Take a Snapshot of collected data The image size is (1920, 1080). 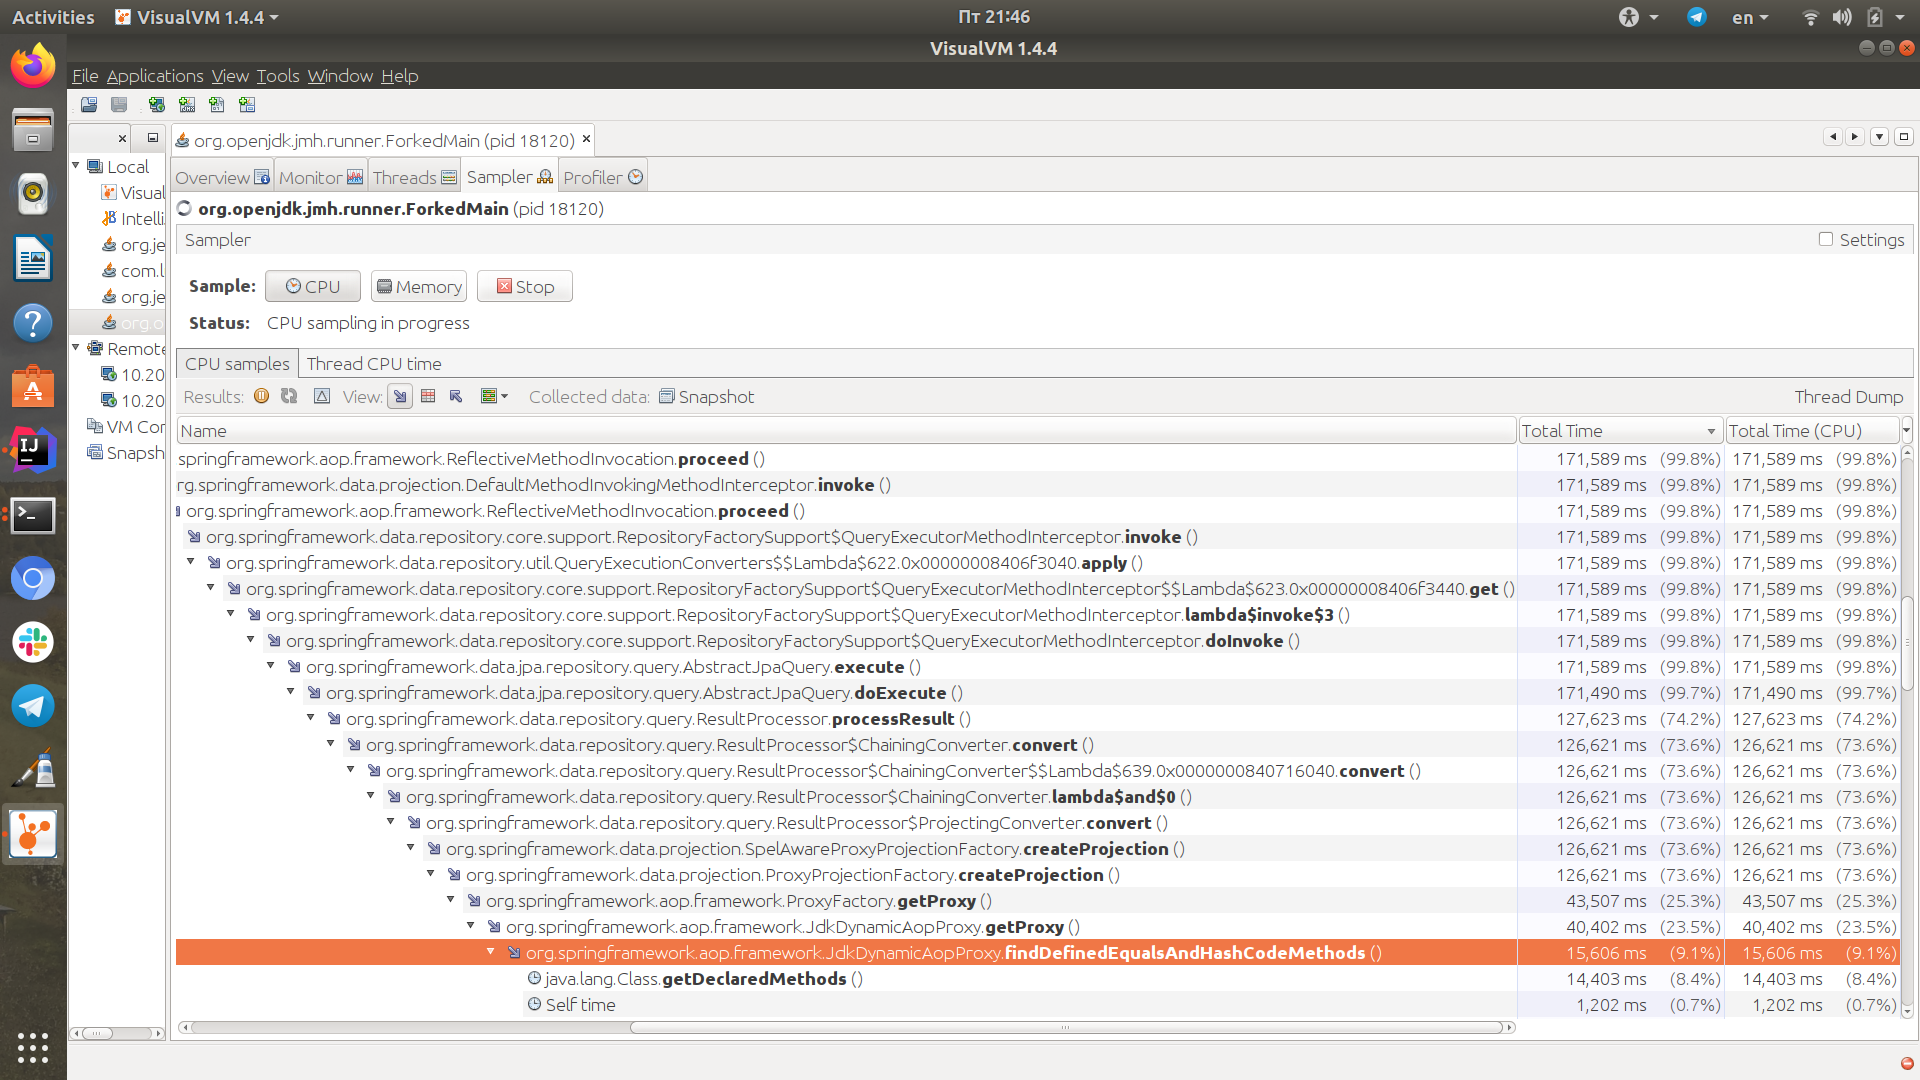click(x=706, y=397)
